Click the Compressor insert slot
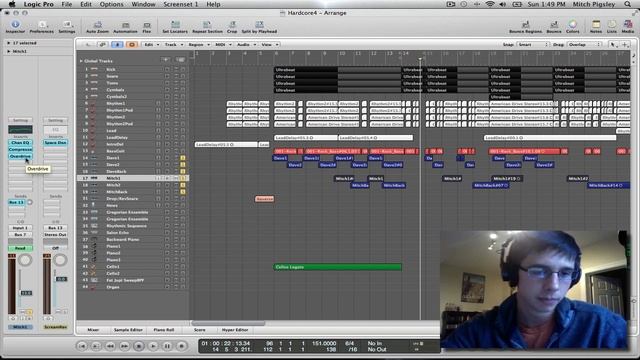This screenshot has height=360, width=640. 20,149
